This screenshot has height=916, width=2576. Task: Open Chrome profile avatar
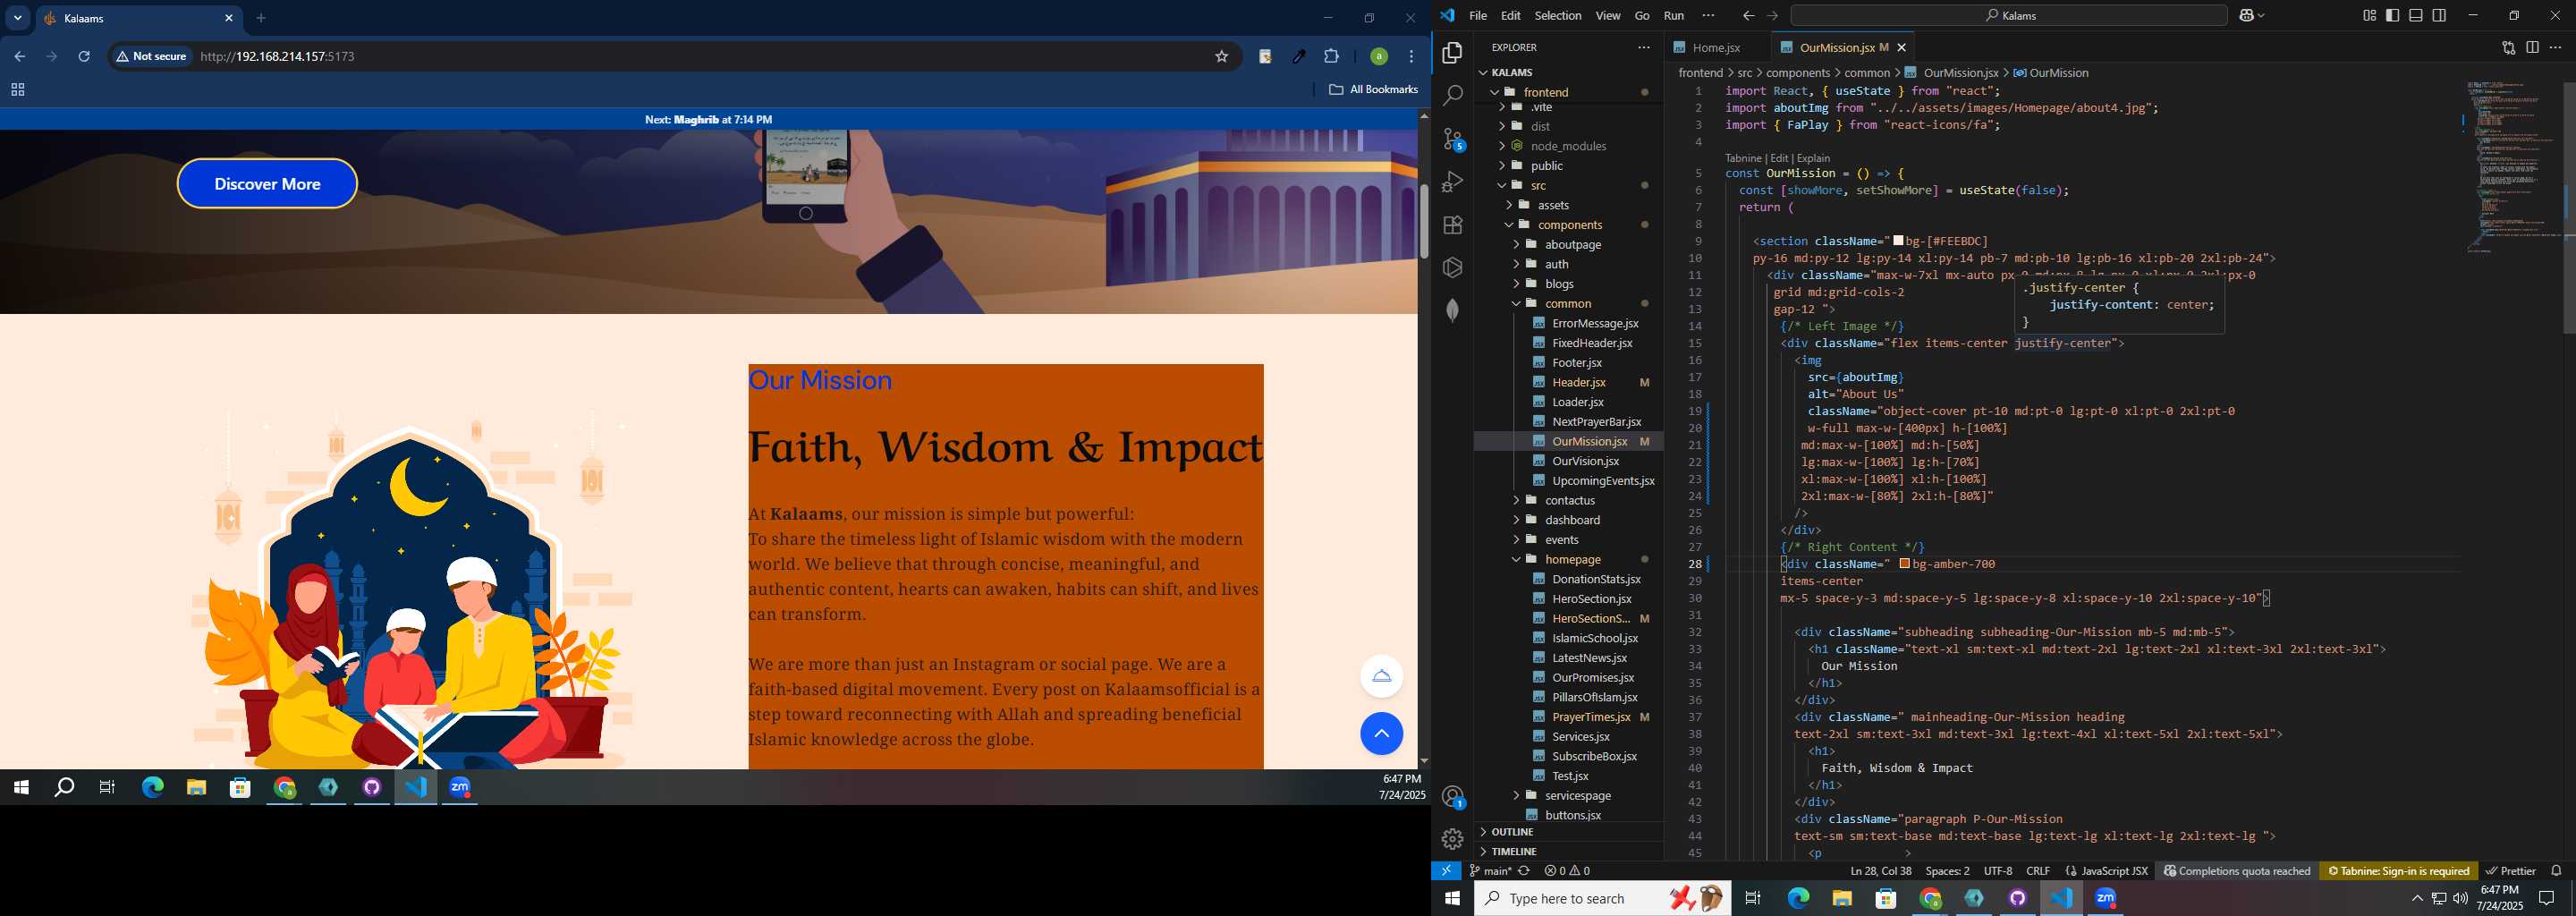(x=1378, y=57)
